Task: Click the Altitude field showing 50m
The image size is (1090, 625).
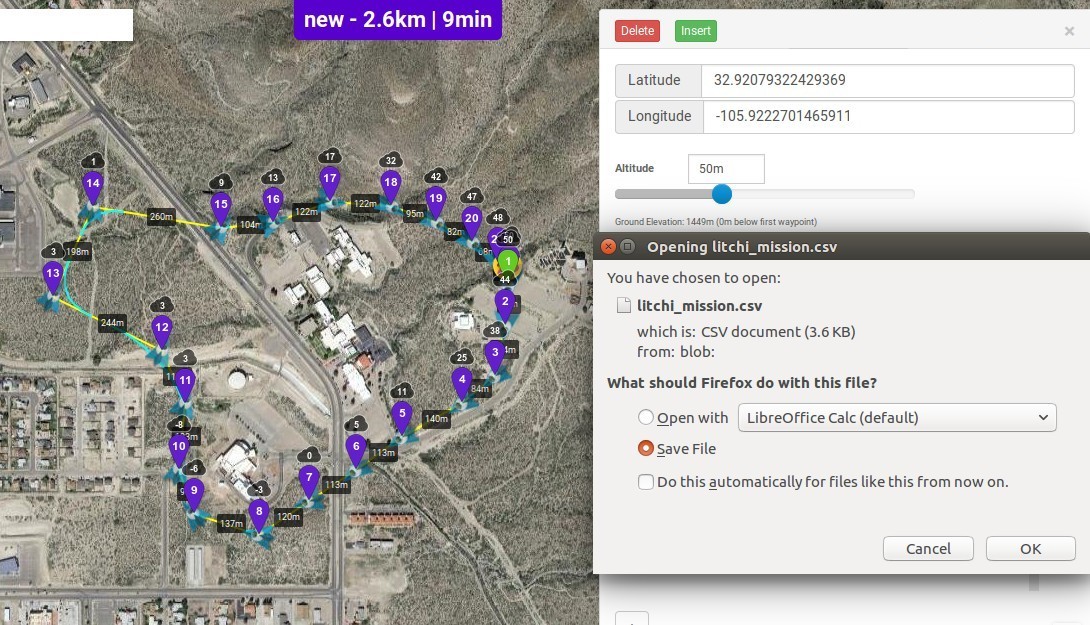Action: [726, 168]
